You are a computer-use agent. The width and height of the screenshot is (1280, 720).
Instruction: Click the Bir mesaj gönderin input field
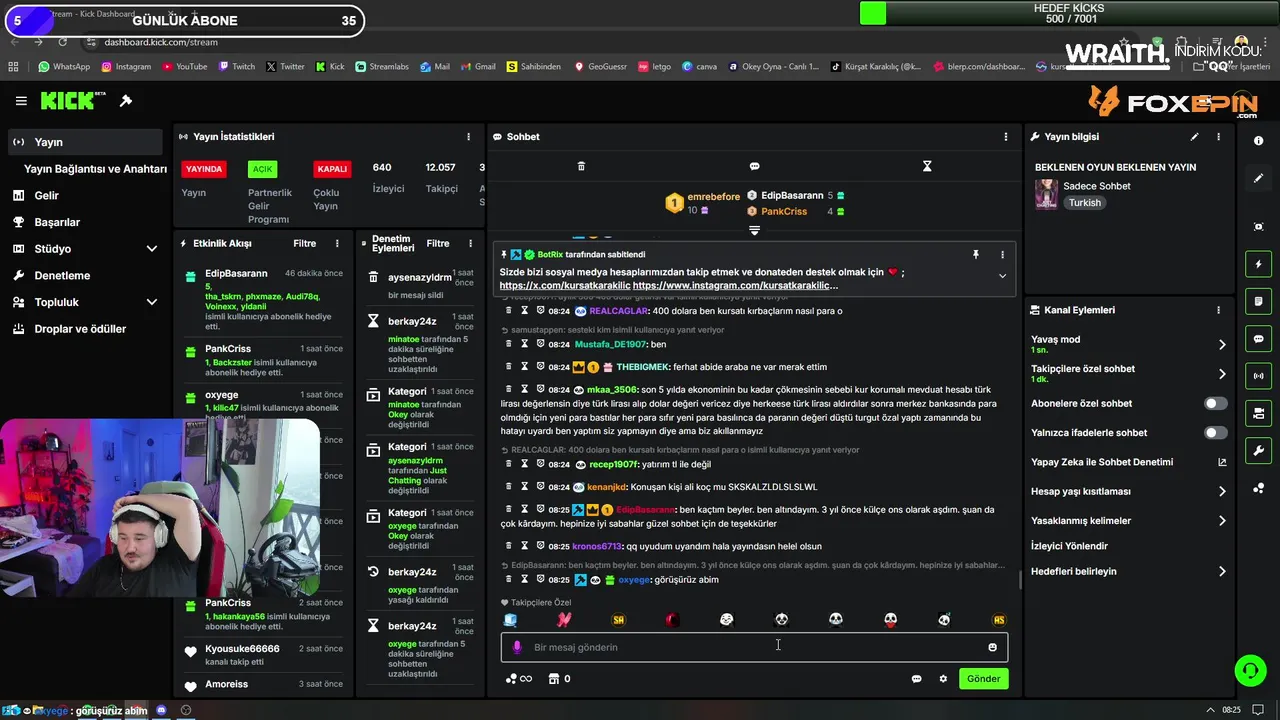point(754,647)
